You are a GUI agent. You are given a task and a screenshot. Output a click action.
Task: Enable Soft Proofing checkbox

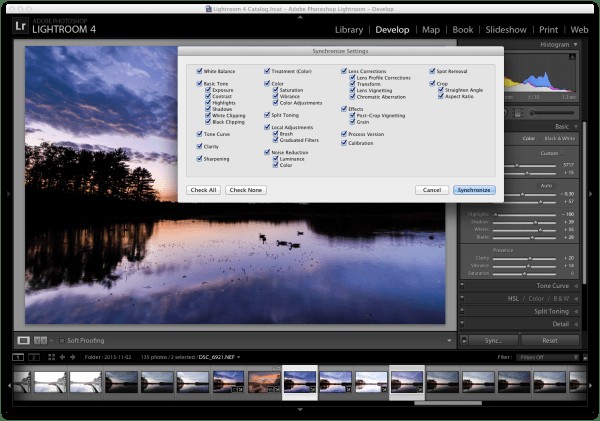click(x=62, y=340)
